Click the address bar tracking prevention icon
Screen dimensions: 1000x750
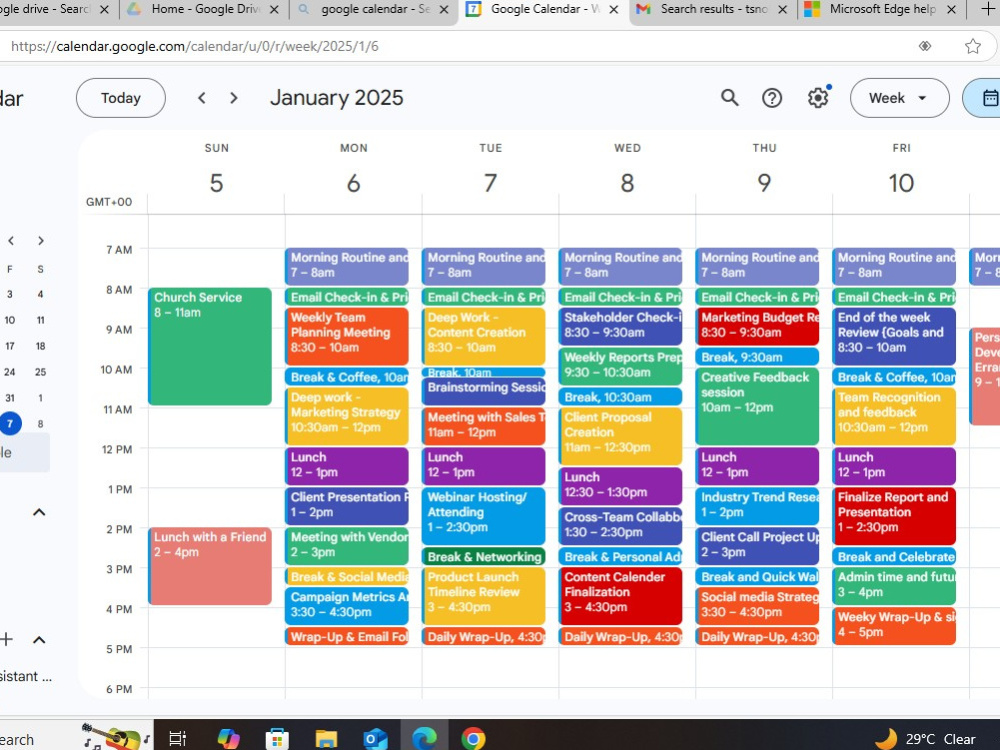click(924, 46)
